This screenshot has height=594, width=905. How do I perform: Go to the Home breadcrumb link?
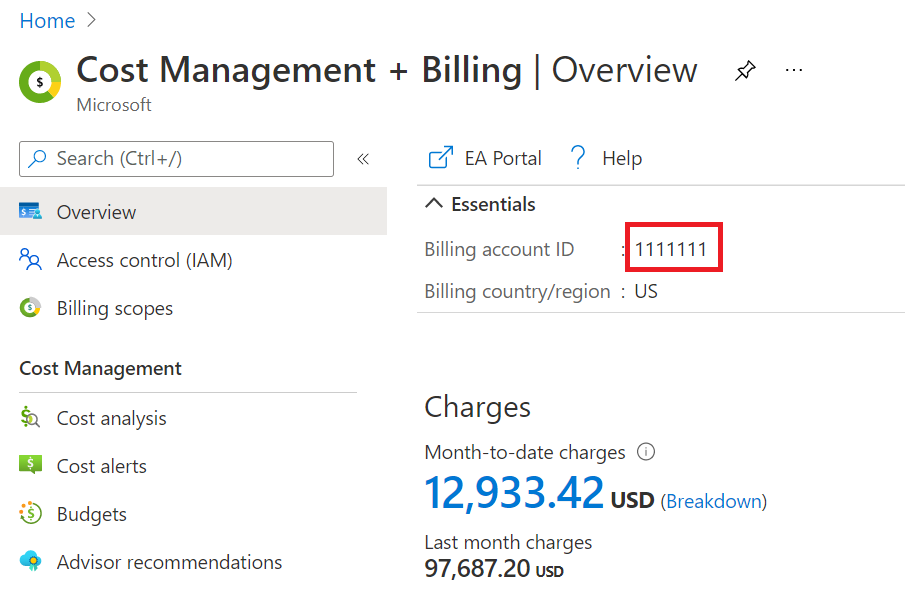(x=47, y=21)
